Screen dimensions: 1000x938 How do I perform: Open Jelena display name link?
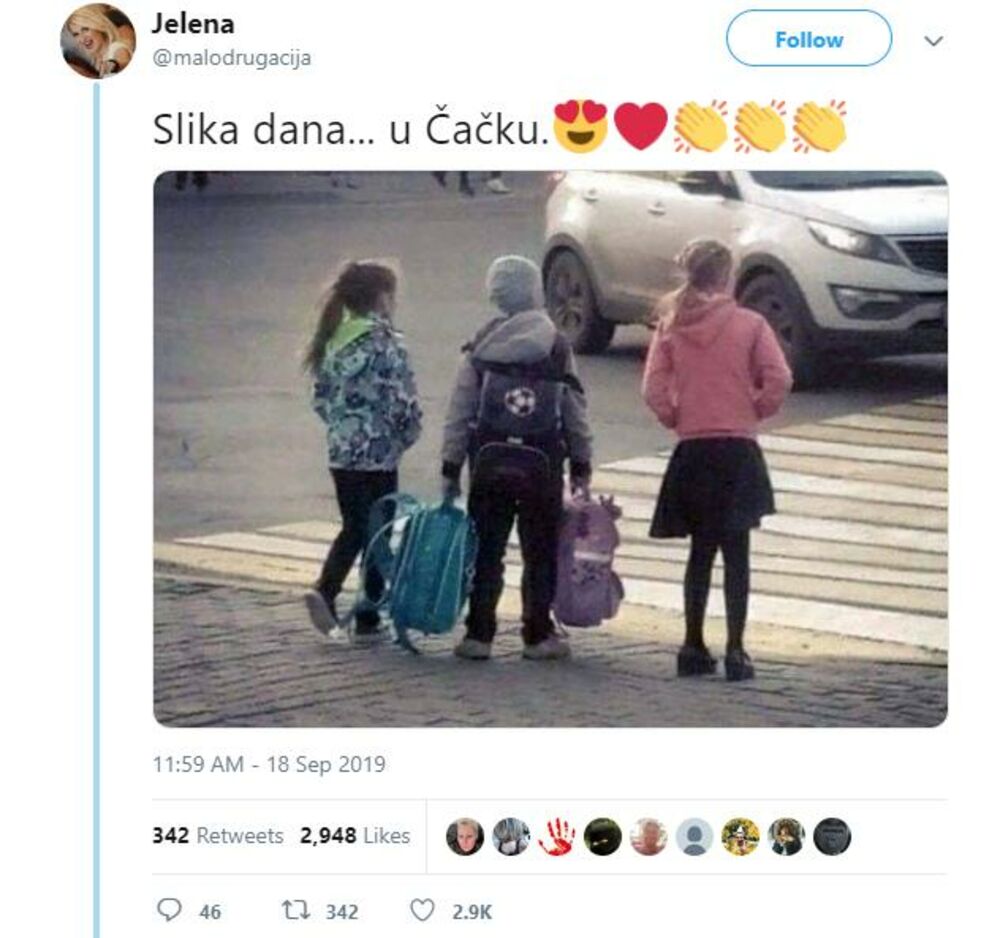click(x=193, y=24)
